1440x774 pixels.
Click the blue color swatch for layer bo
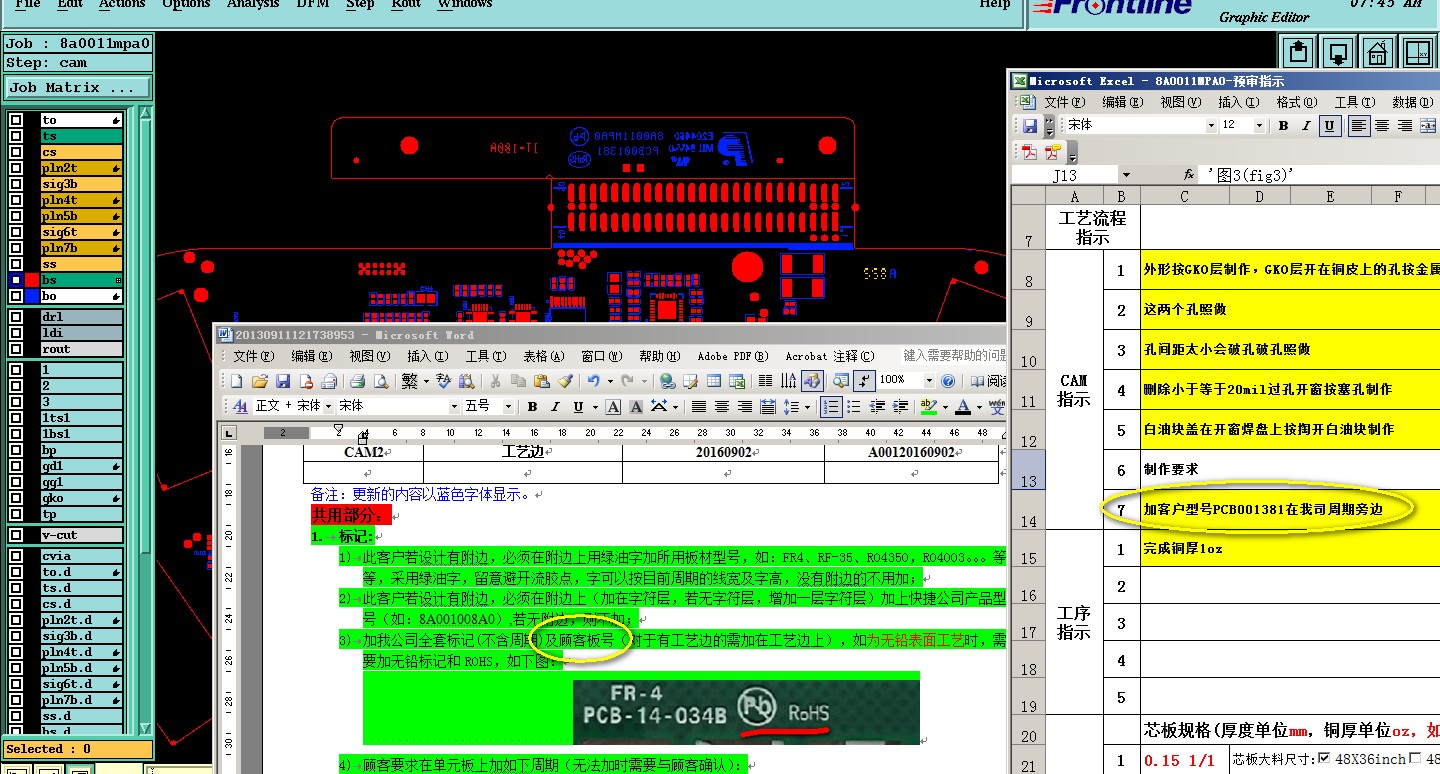[32, 296]
